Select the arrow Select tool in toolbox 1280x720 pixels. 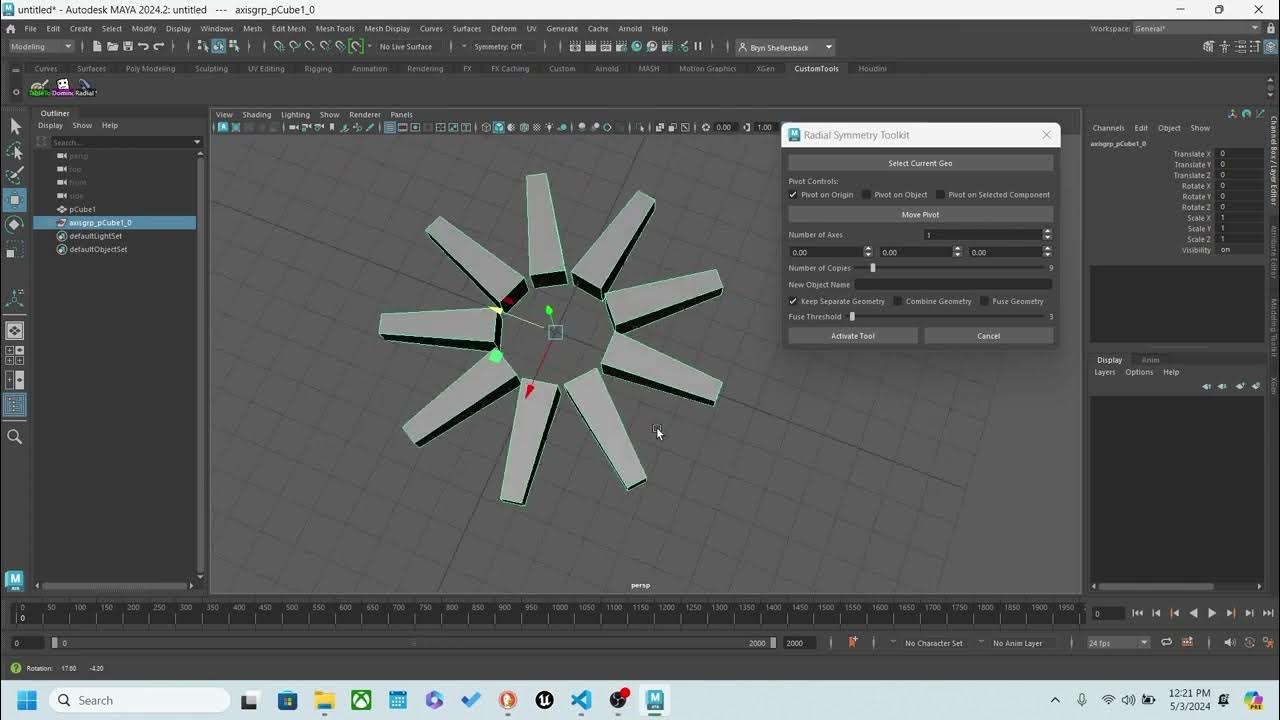pos(15,126)
